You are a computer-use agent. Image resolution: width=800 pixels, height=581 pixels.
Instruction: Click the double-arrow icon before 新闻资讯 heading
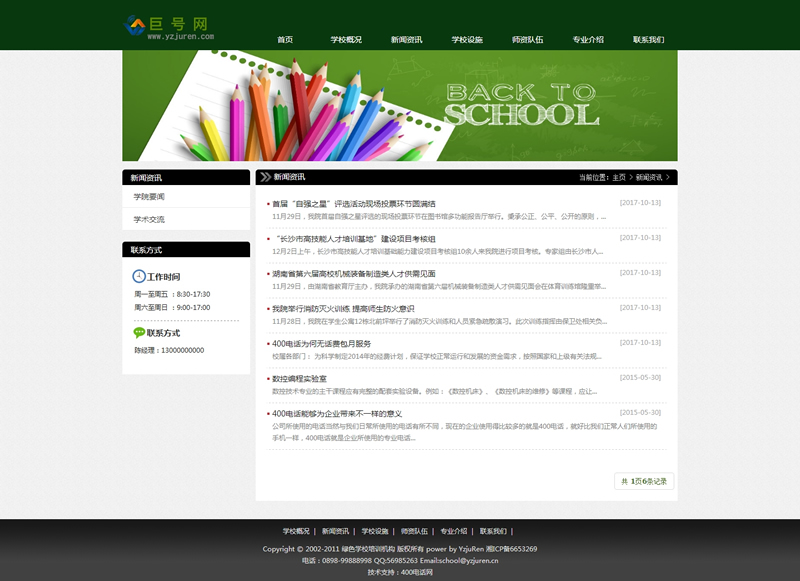click(x=264, y=177)
